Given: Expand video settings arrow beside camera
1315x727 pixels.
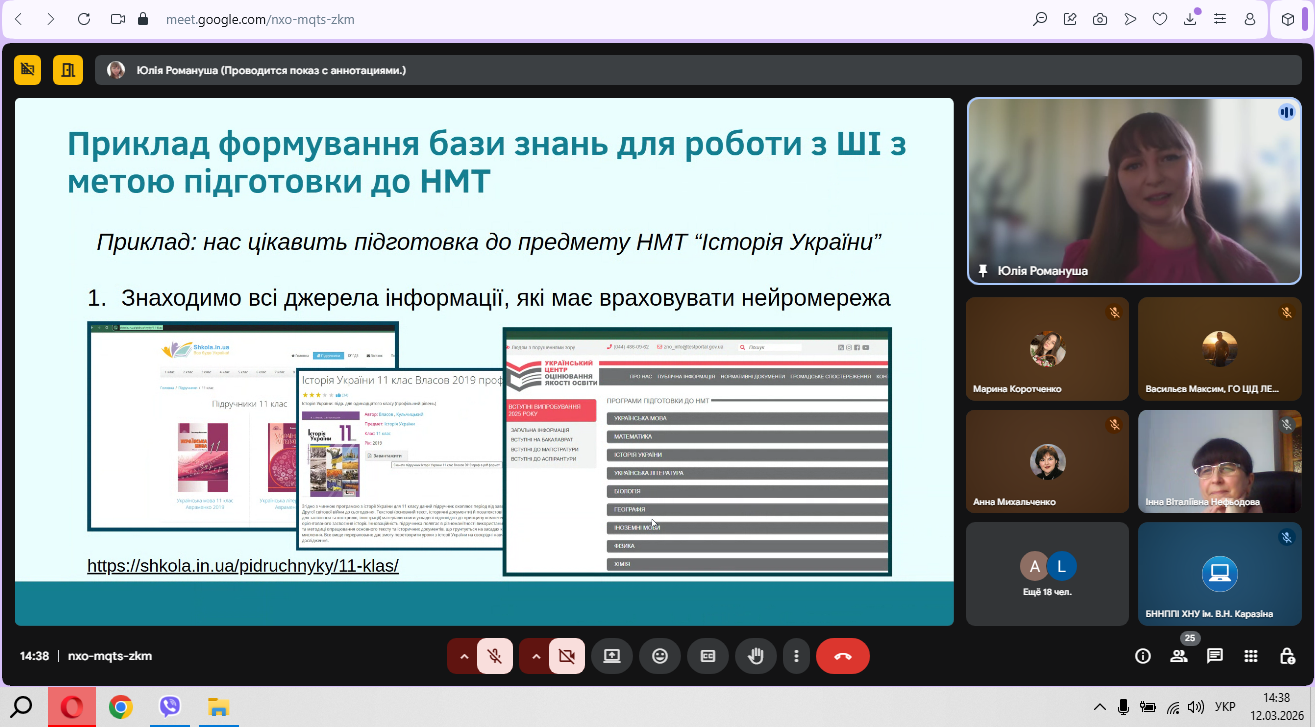Looking at the screenshot, I should 536,656.
